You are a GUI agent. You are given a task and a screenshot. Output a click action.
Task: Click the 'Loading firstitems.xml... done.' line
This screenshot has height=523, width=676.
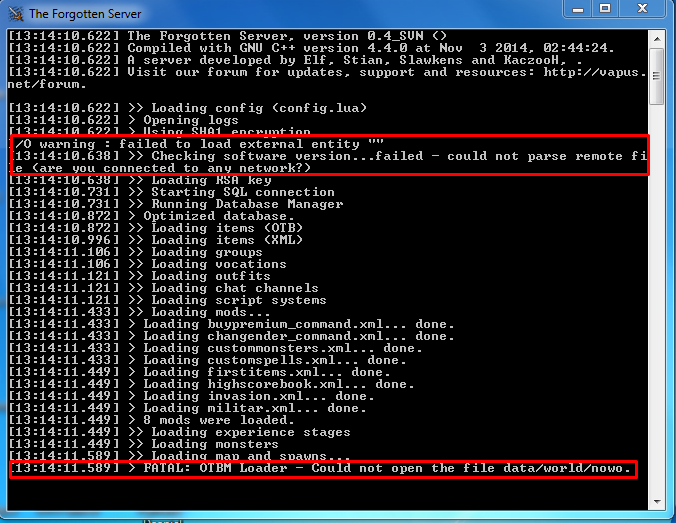pos(200,372)
